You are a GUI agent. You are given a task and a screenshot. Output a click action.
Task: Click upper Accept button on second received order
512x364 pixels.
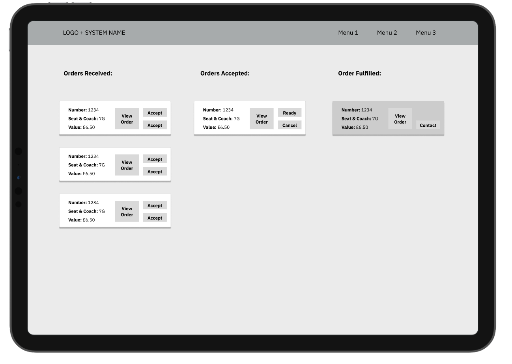pos(155,159)
